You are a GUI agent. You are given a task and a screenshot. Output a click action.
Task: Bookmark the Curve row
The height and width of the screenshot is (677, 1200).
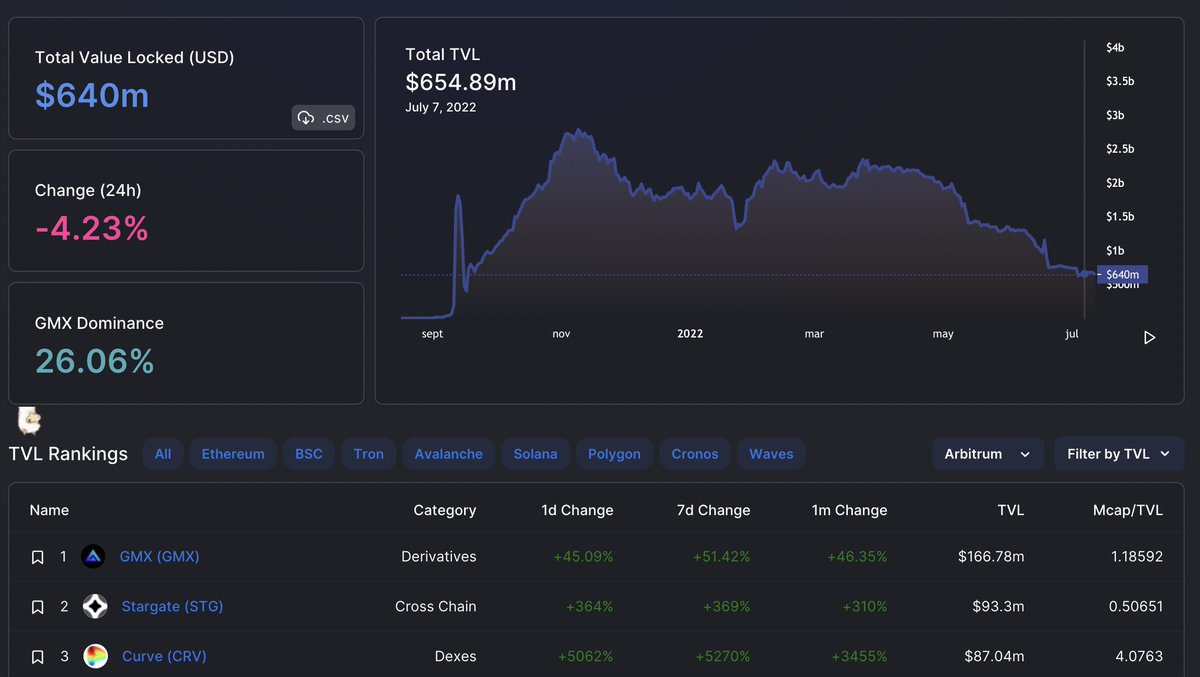(37, 656)
